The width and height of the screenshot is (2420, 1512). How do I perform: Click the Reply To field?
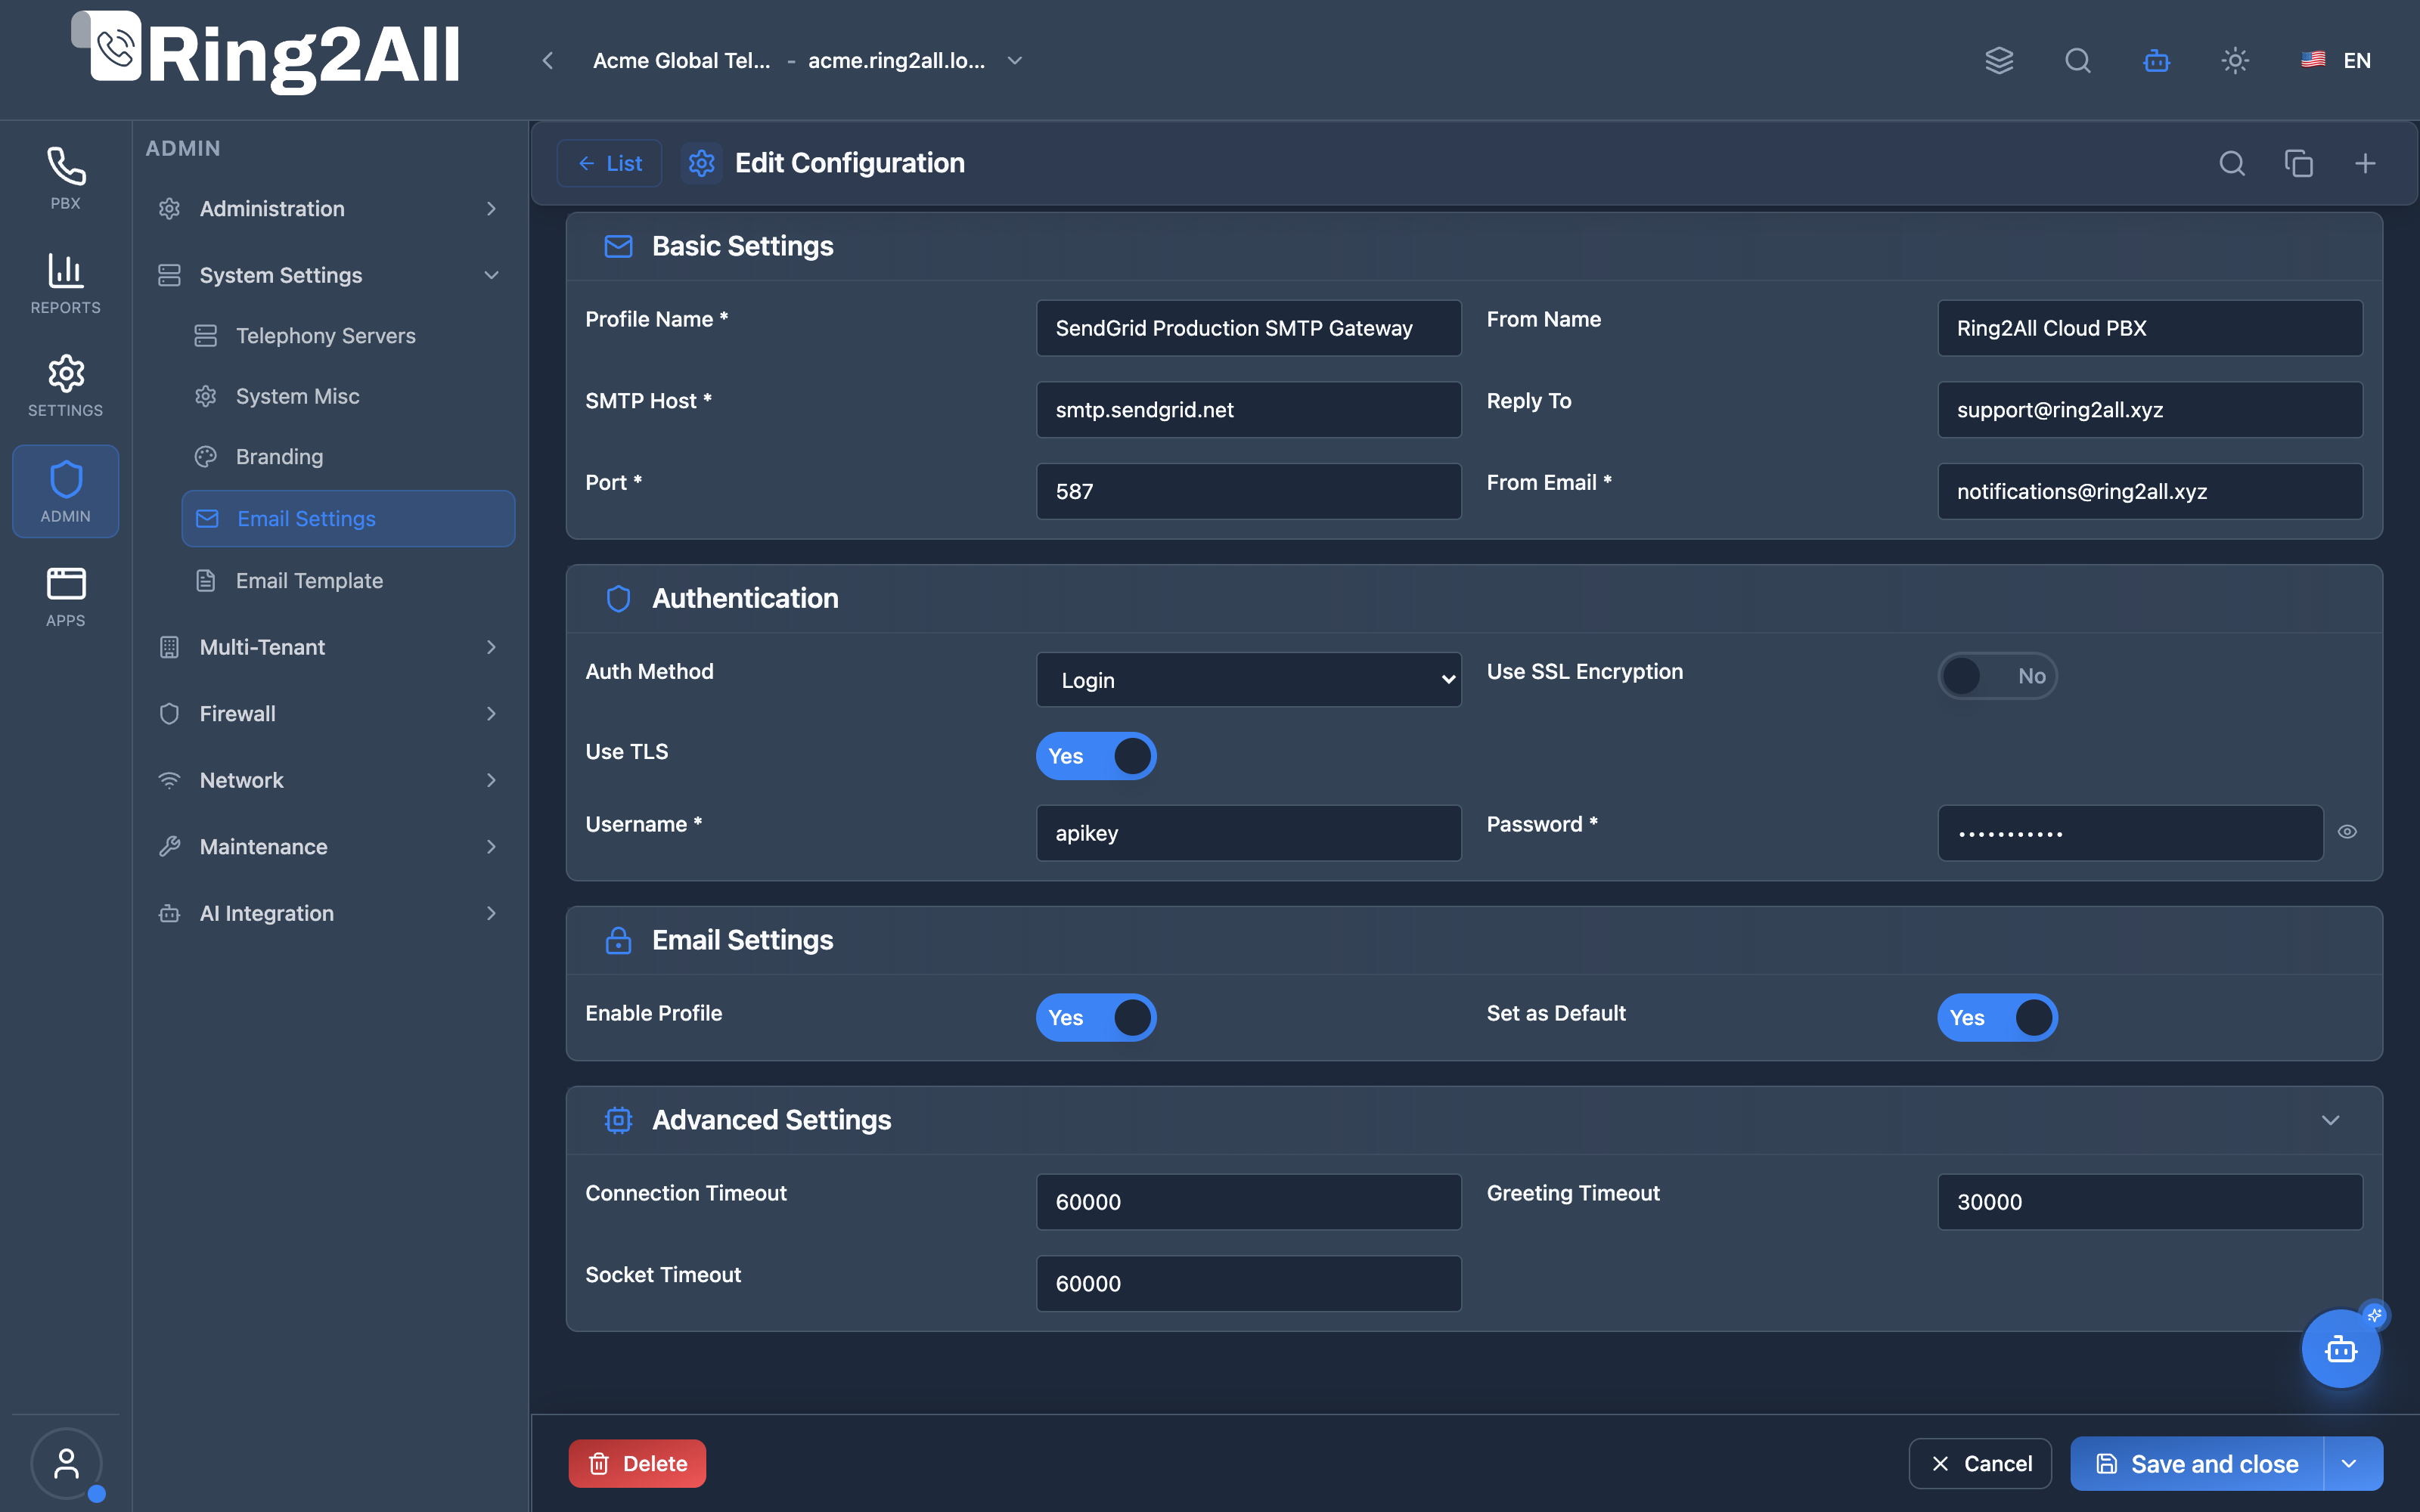pos(2150,410)
